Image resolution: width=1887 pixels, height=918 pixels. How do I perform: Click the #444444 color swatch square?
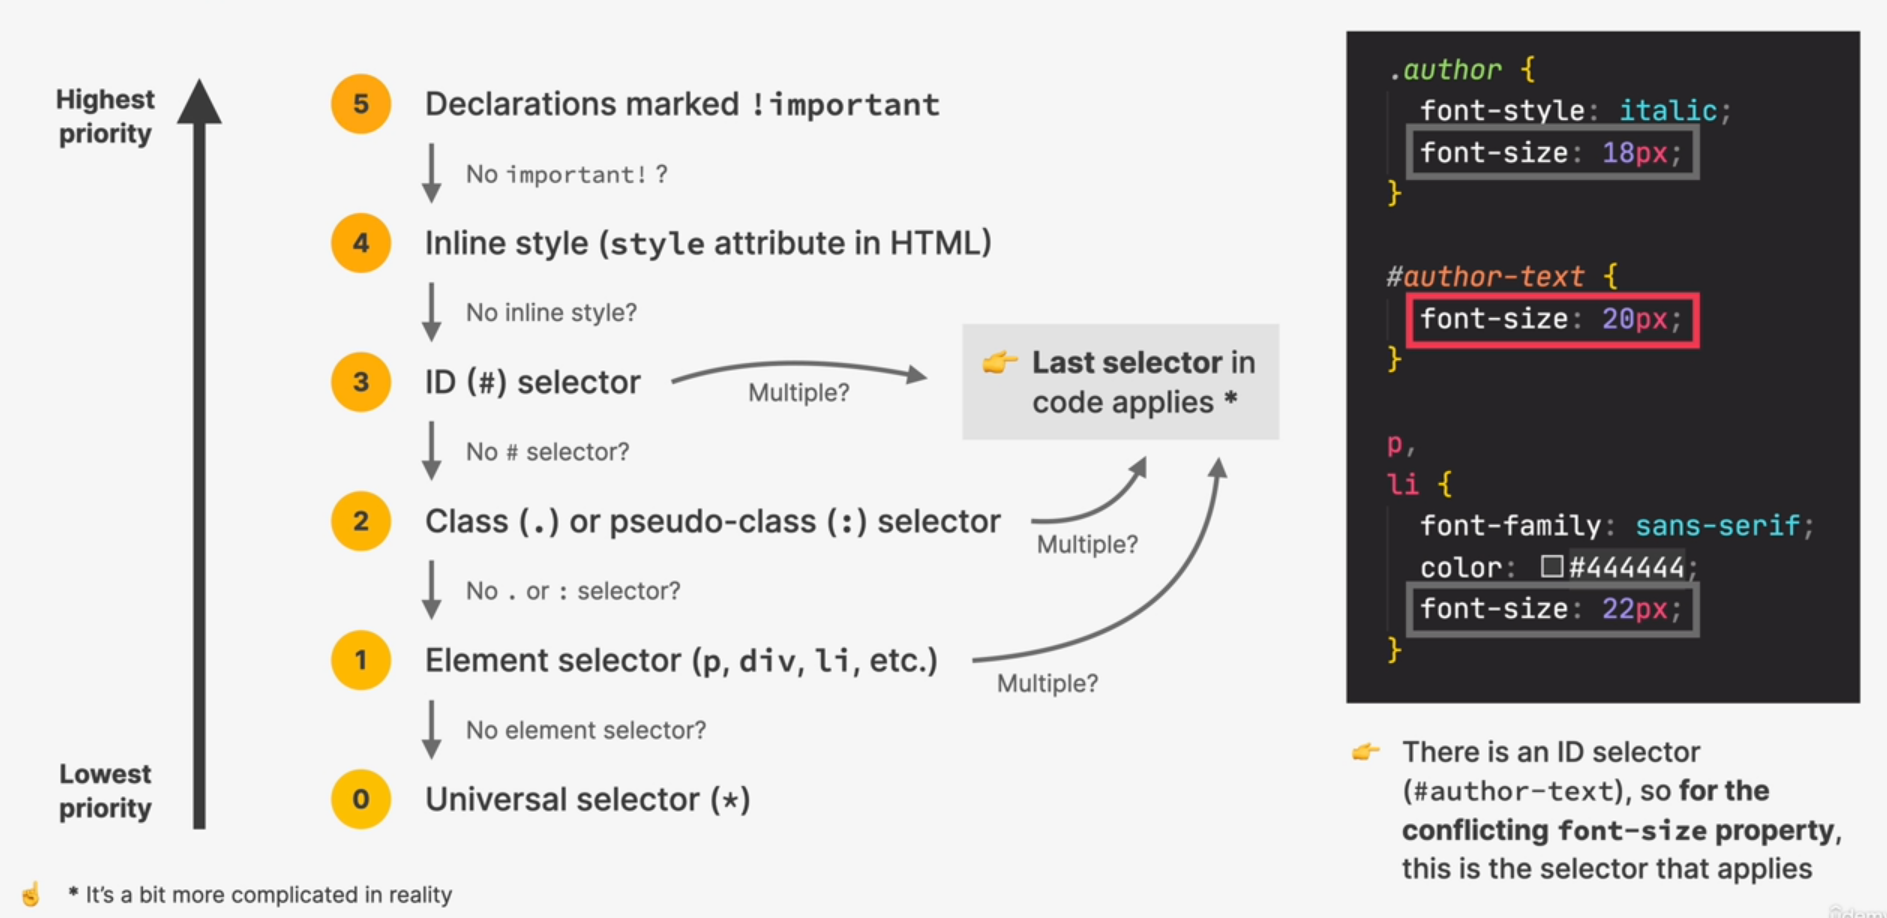pos(1552,567)
